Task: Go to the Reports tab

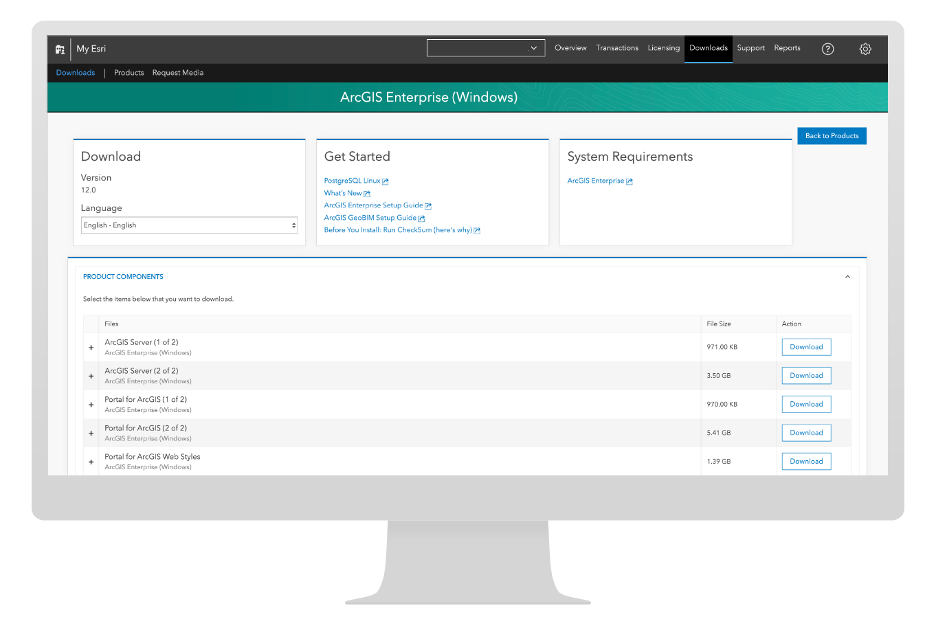Action: click(787, 48)
